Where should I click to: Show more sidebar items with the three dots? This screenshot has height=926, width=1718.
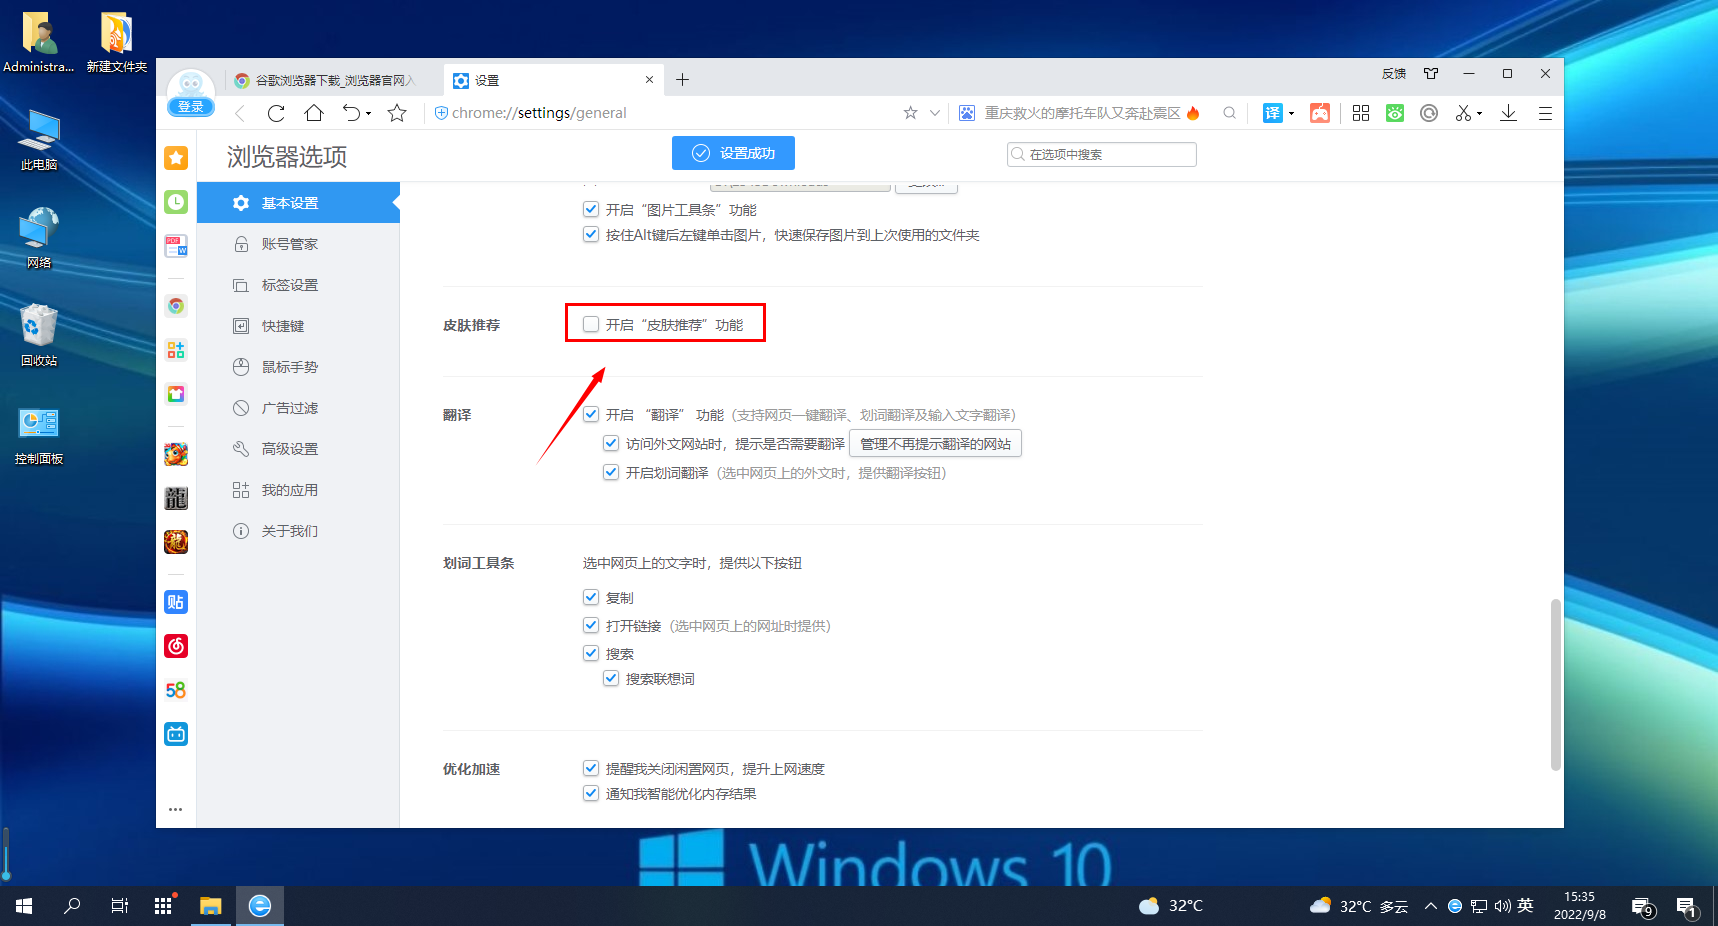[x=176, y=809]
